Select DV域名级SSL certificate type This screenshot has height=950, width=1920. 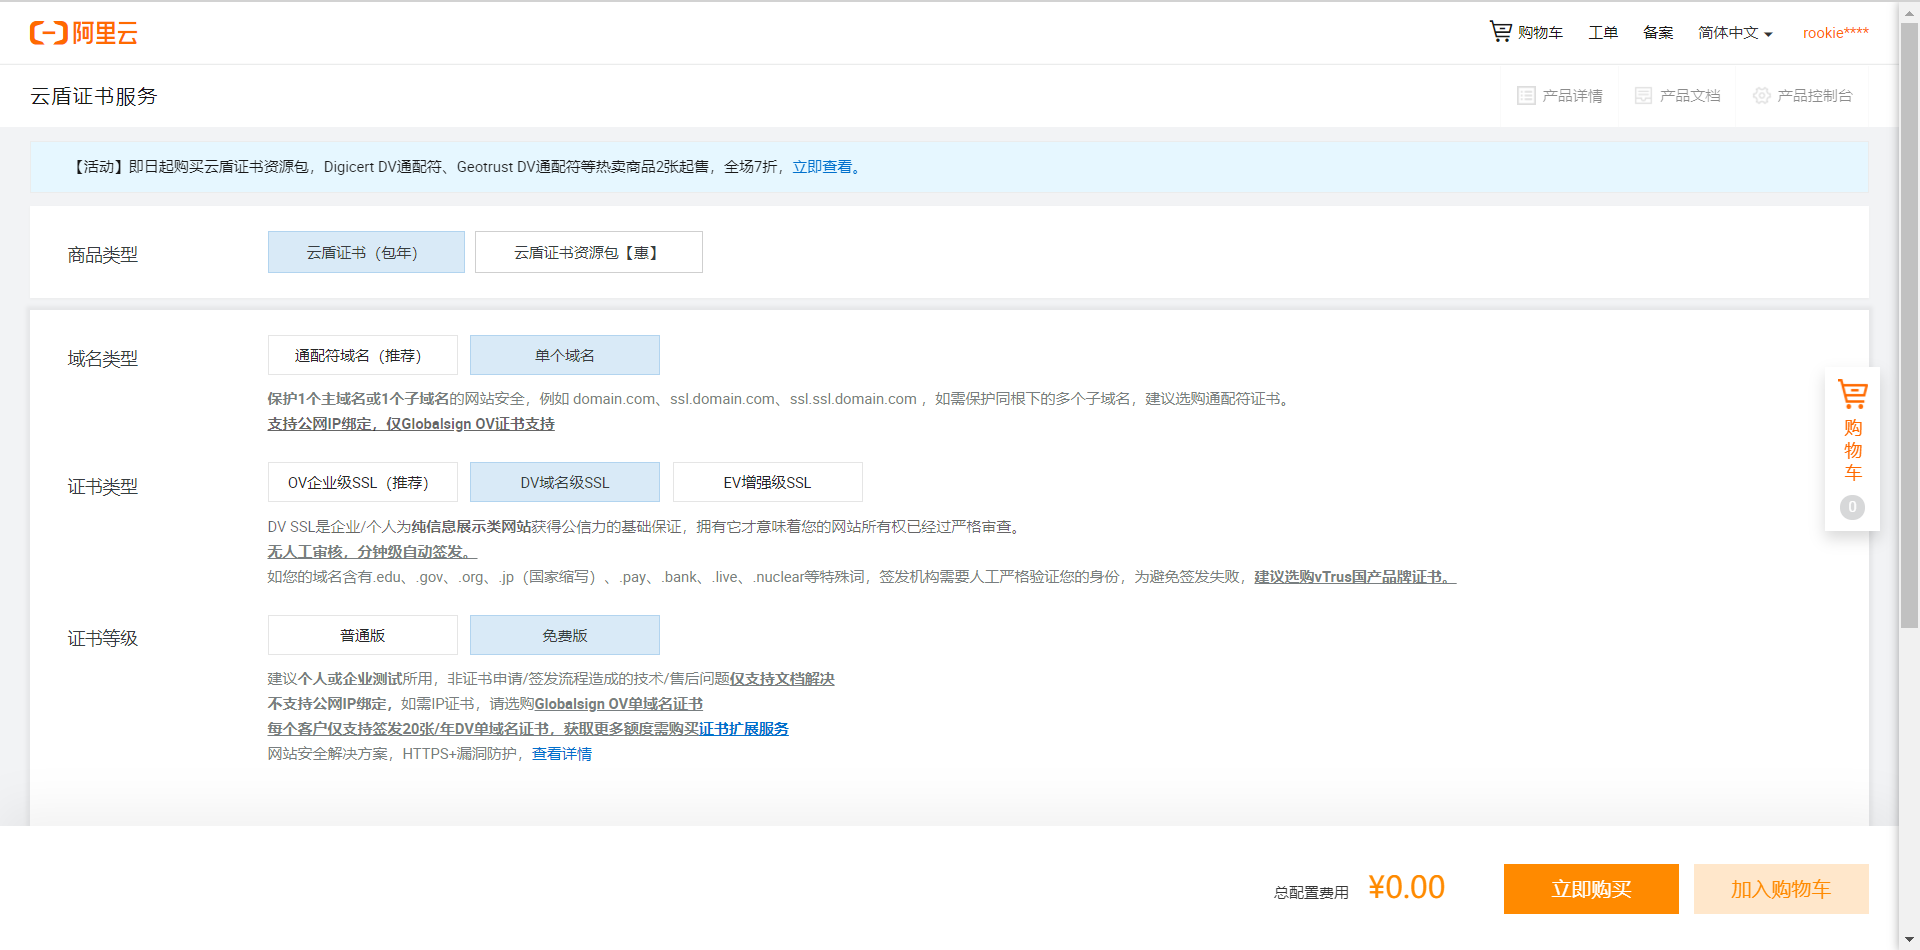pos(564,482)
